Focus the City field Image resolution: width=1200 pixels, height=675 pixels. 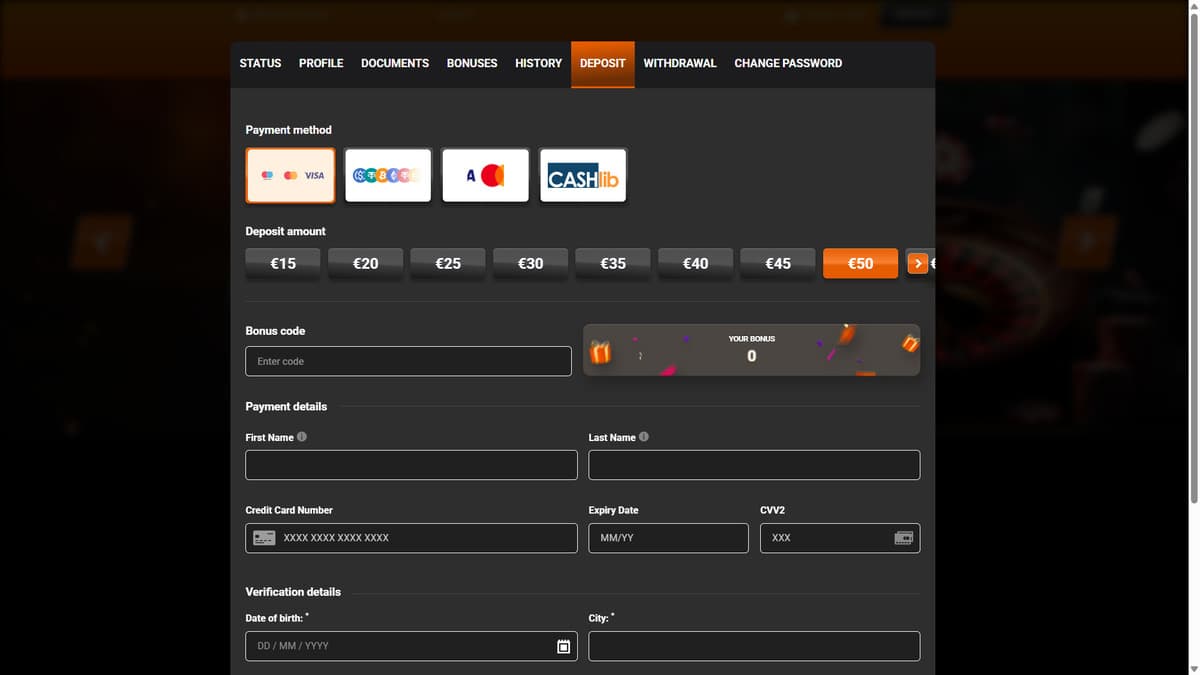click(x=754, y=646)
